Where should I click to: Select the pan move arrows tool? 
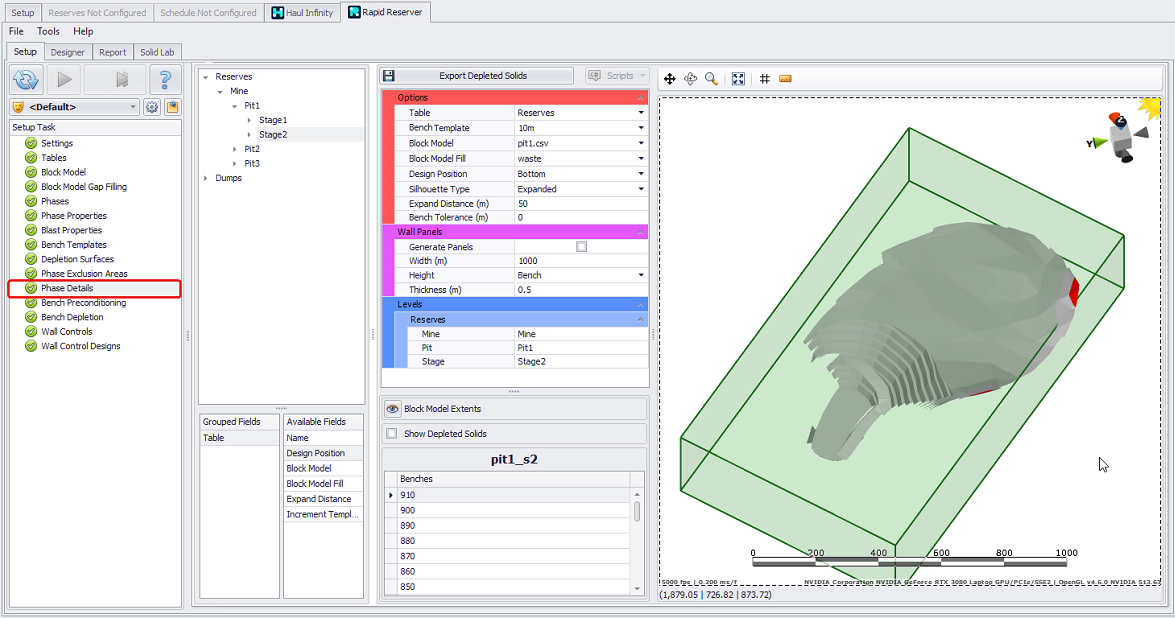[670, 78]
